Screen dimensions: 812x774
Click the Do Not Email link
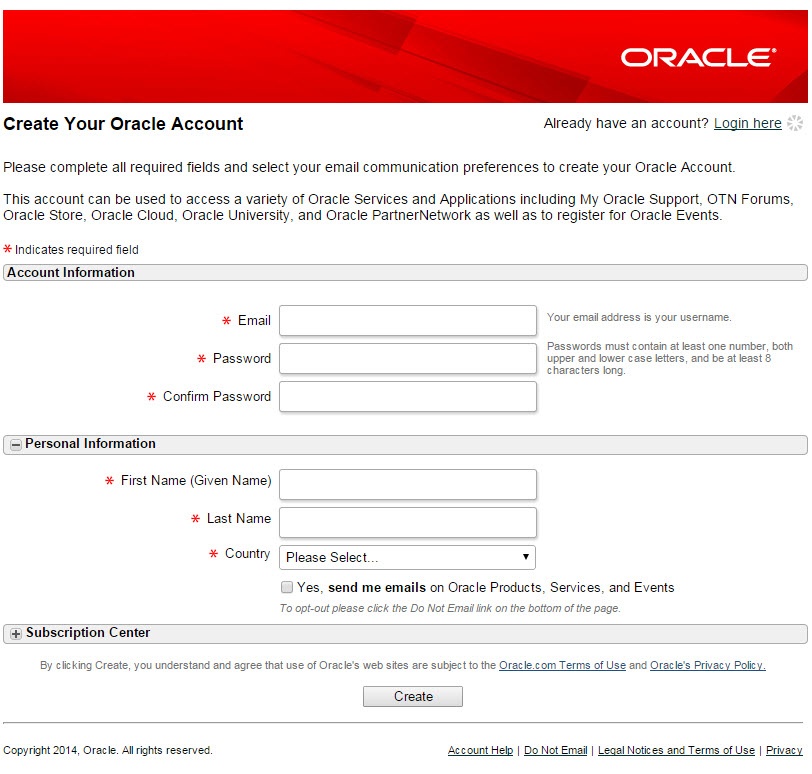(x=556, y=750)
